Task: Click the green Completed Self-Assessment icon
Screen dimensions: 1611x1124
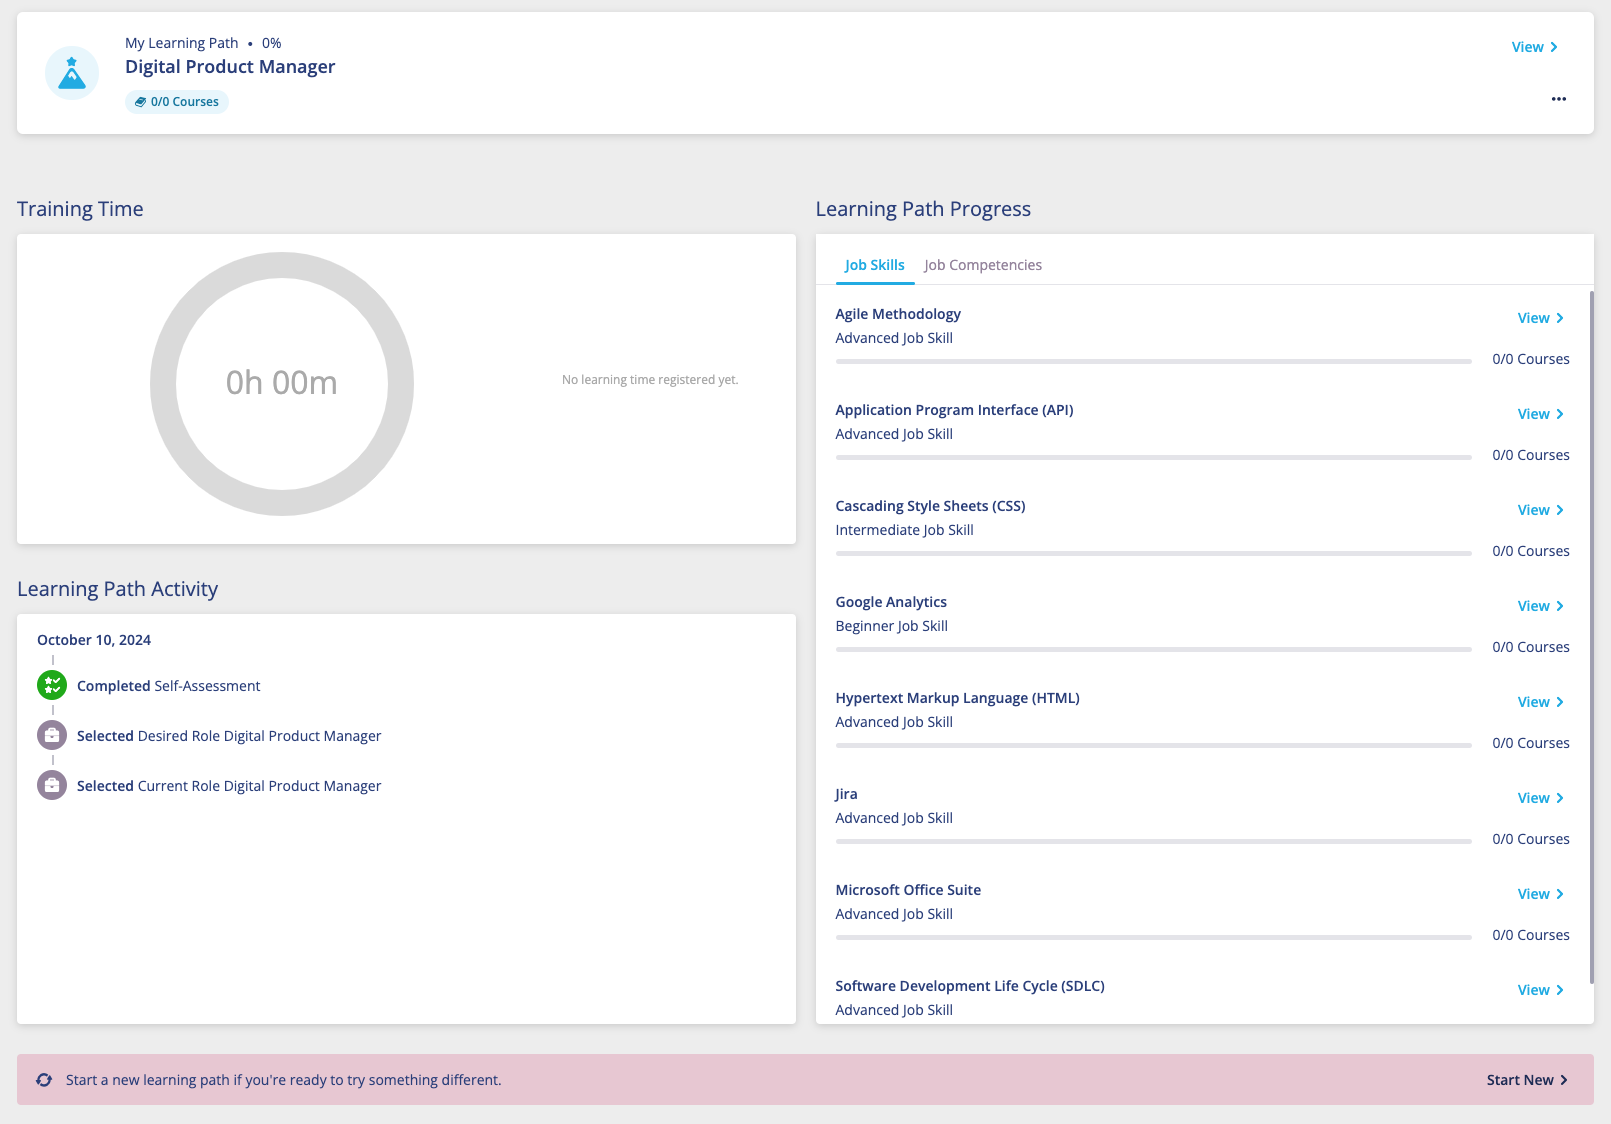Action: pos(52,686)
